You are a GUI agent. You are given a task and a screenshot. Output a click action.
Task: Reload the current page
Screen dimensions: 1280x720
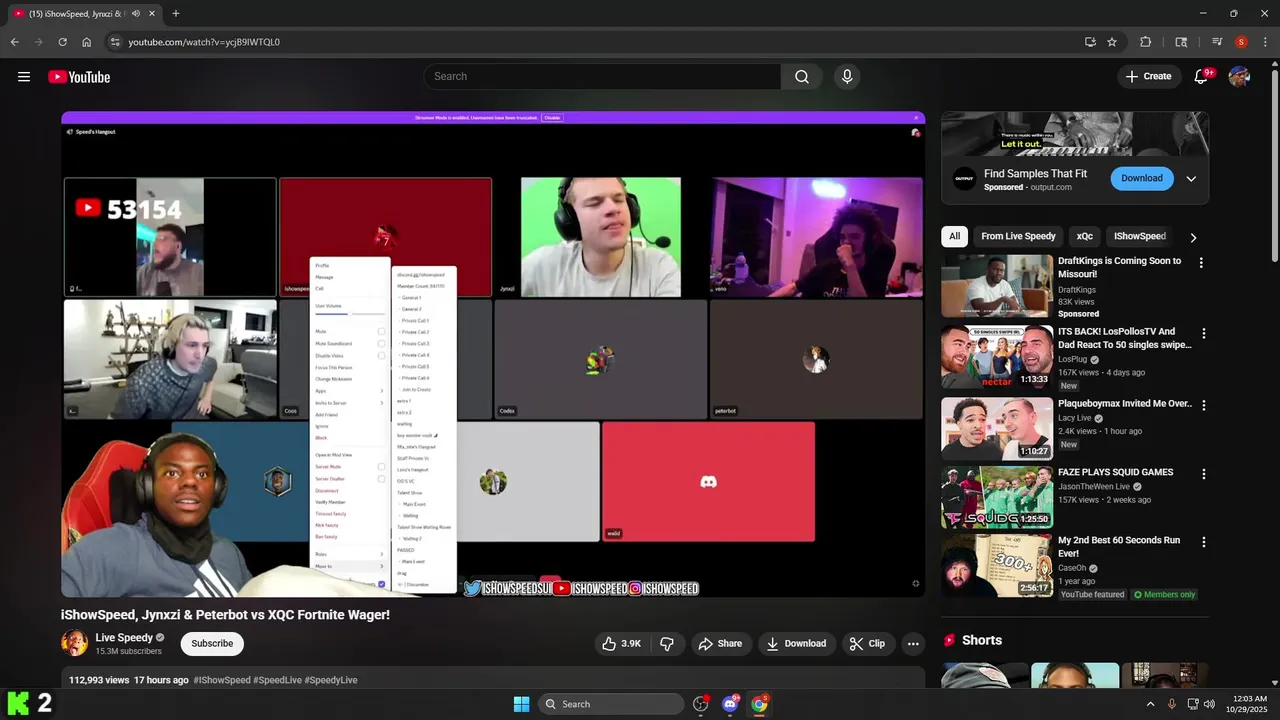click(x=62, y=42)
